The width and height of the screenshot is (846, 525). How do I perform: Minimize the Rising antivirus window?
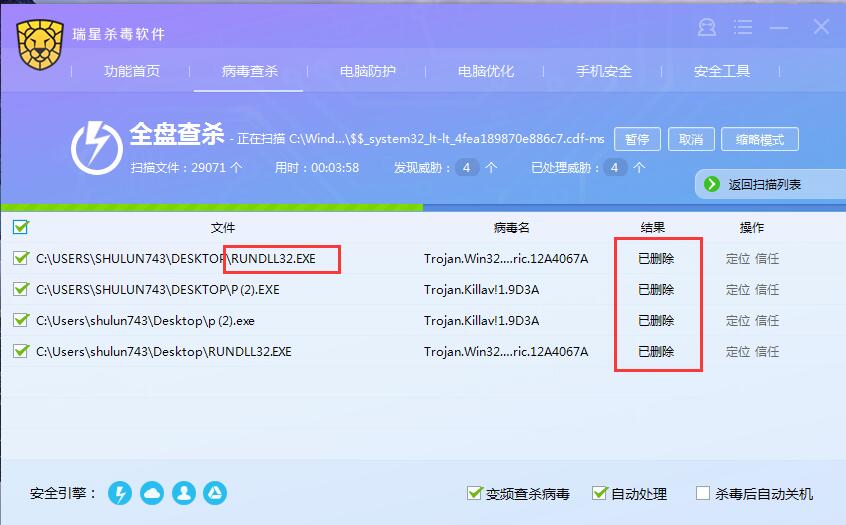779,28
